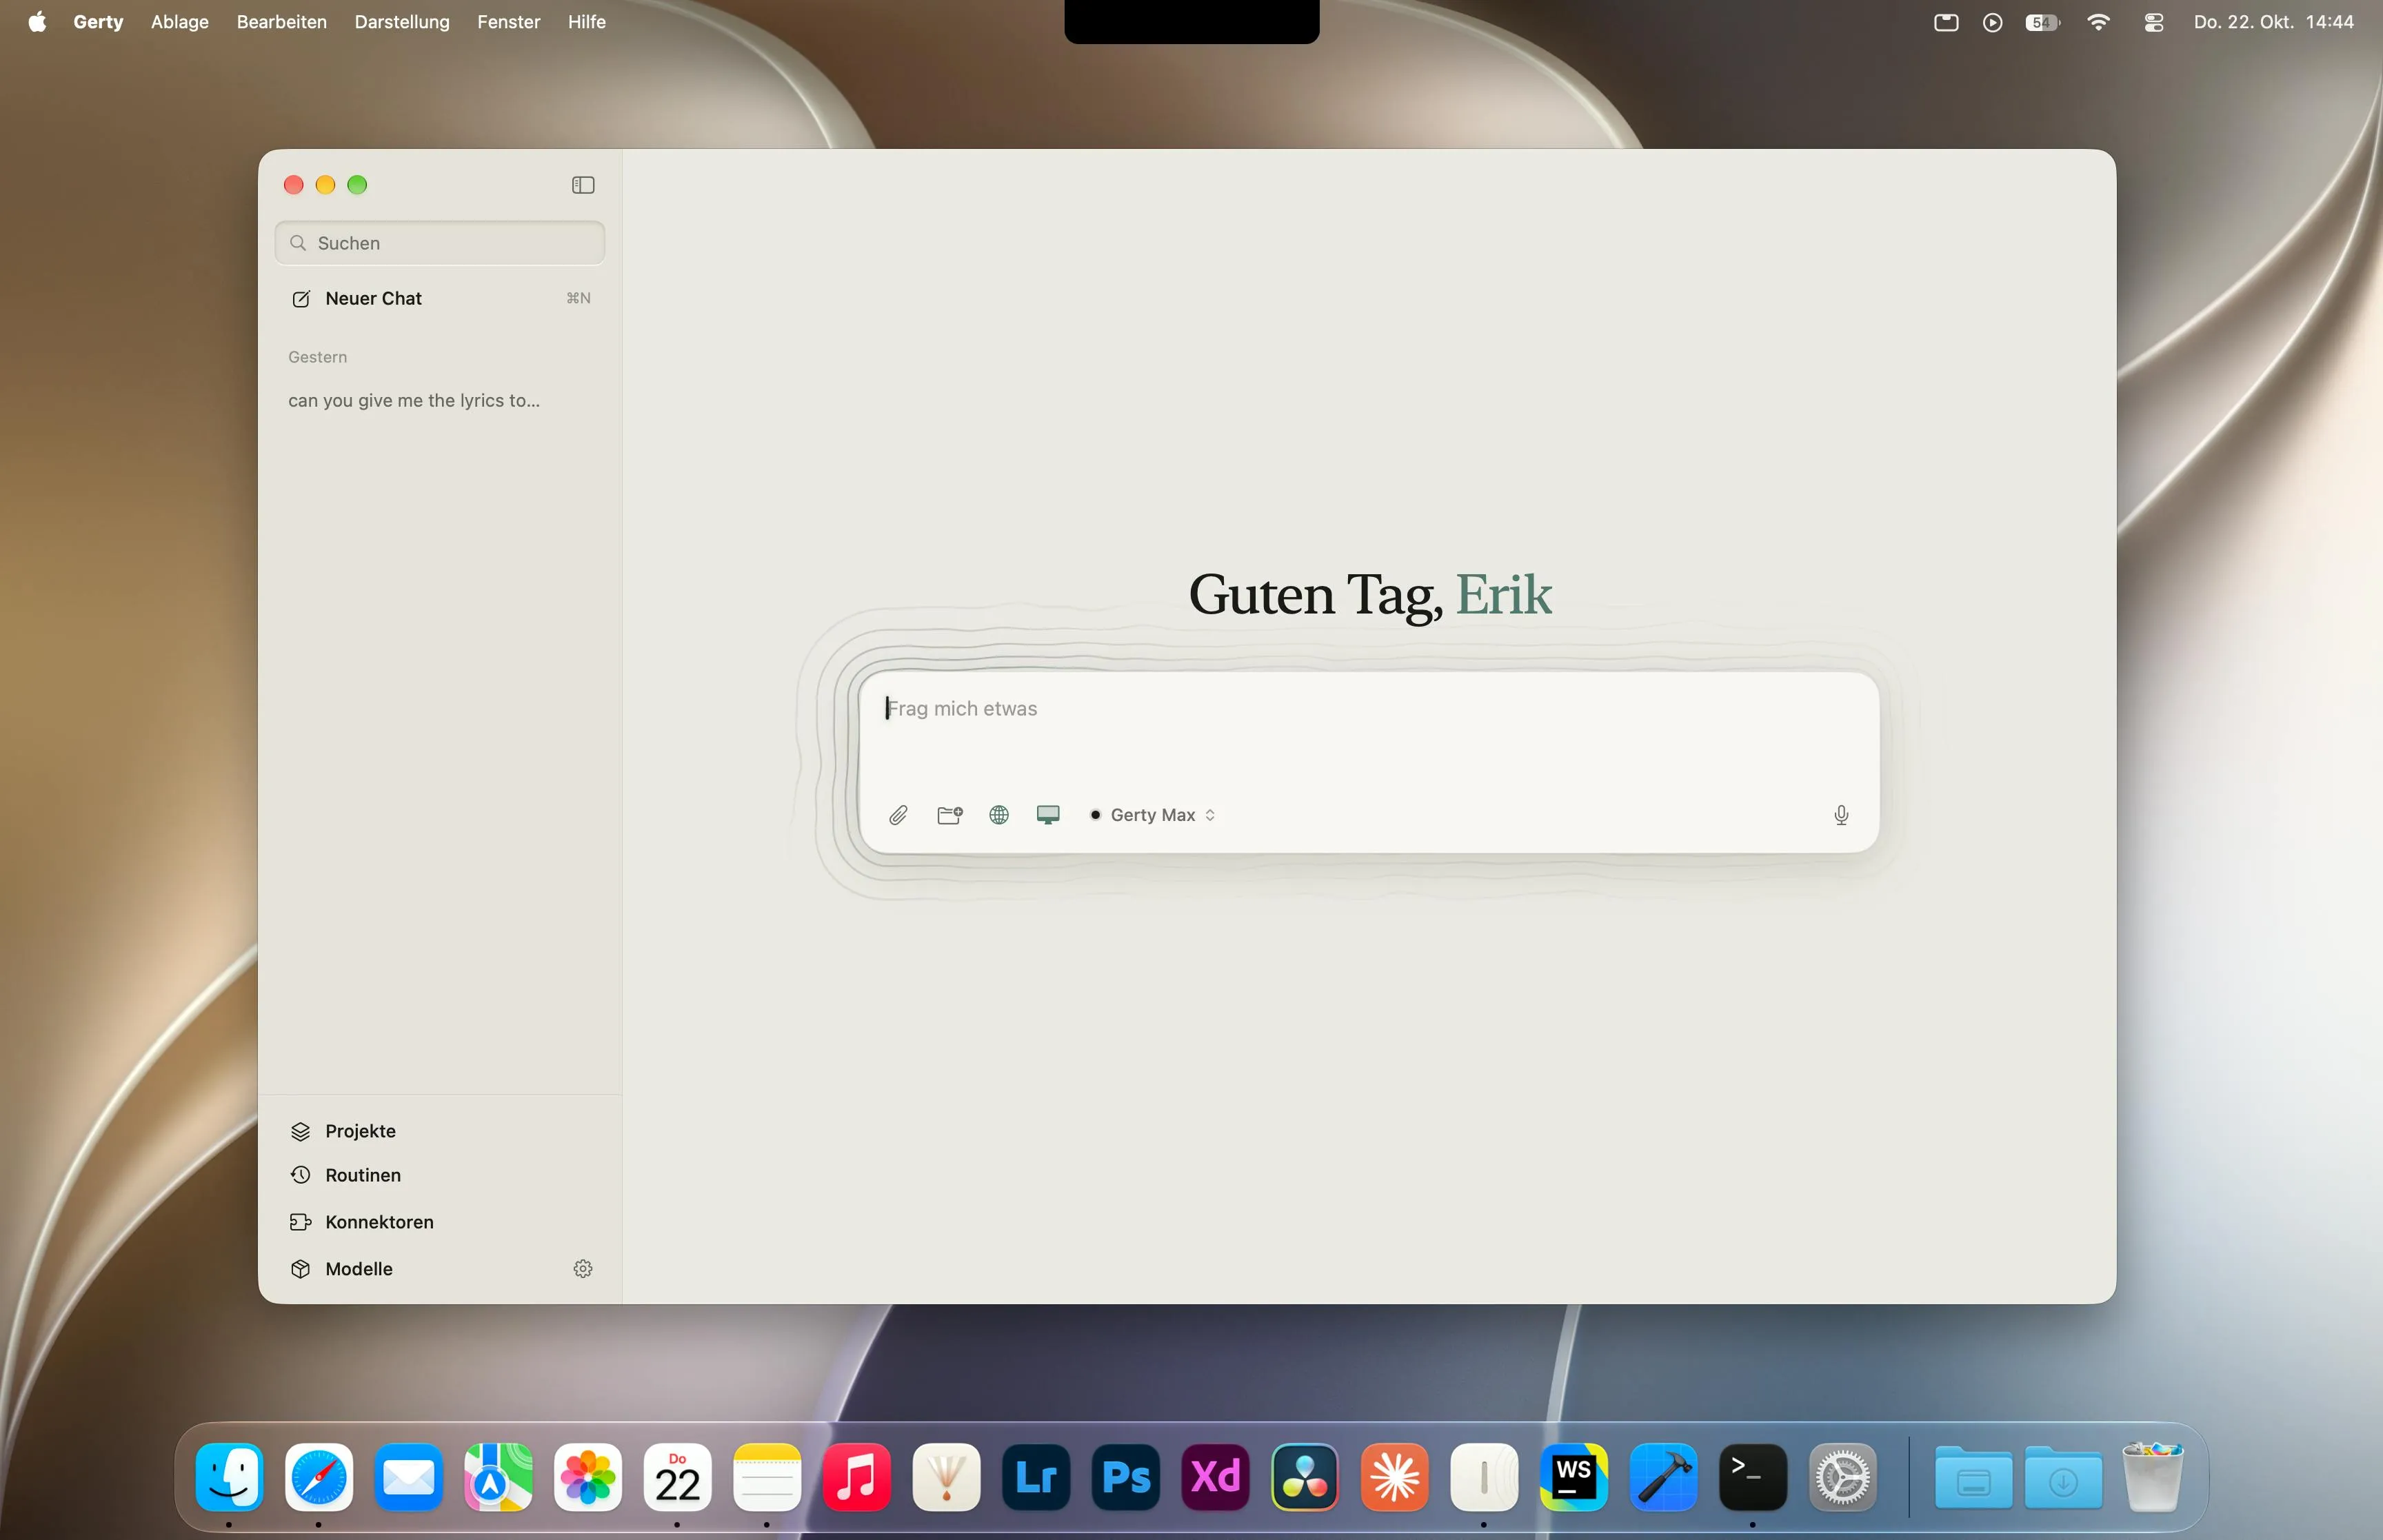Enable web search globe icon

999,815
